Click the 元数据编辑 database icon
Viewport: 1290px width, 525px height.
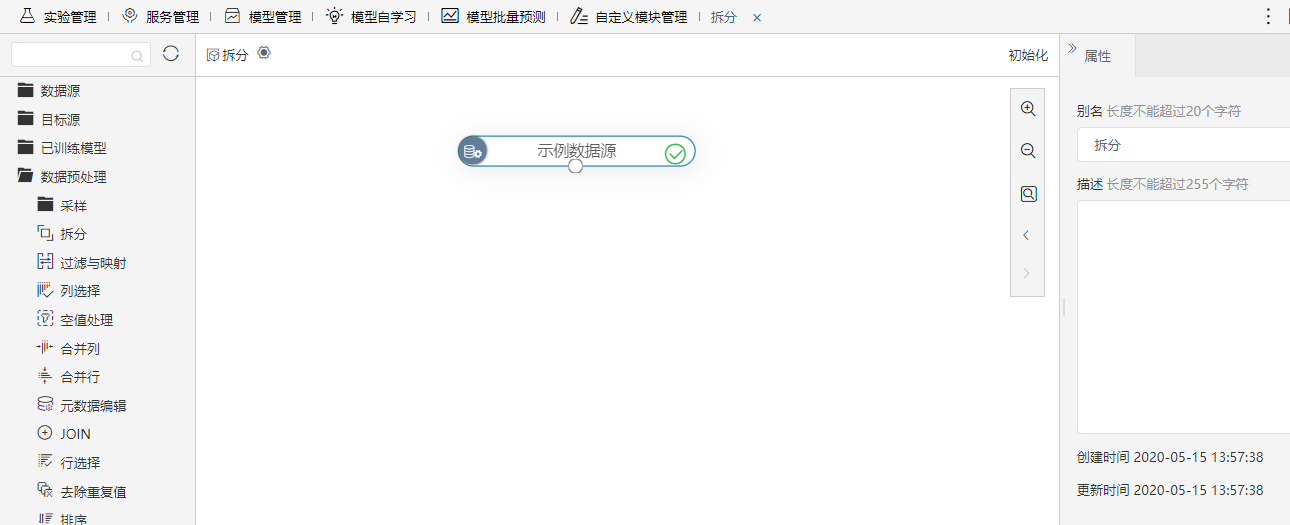coord(44,404)
